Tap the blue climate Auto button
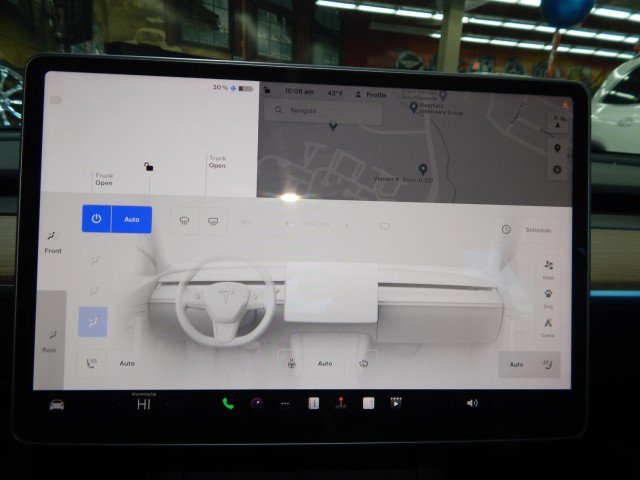Viewport: 640px width, 480px height. click(131, 220)
